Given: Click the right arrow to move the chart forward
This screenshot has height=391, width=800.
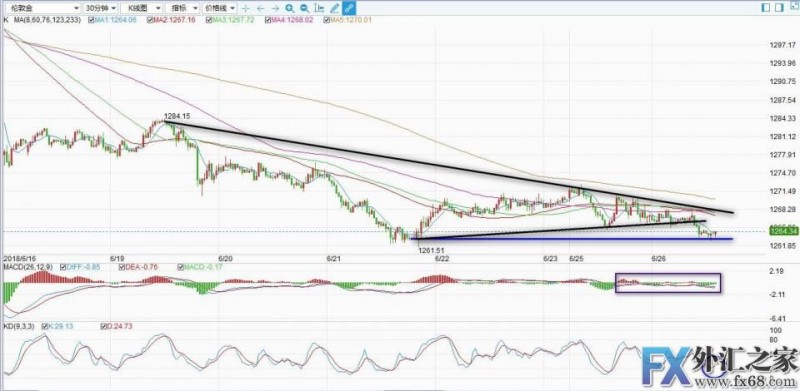Looking at the screenshot, I should (276, 8).
